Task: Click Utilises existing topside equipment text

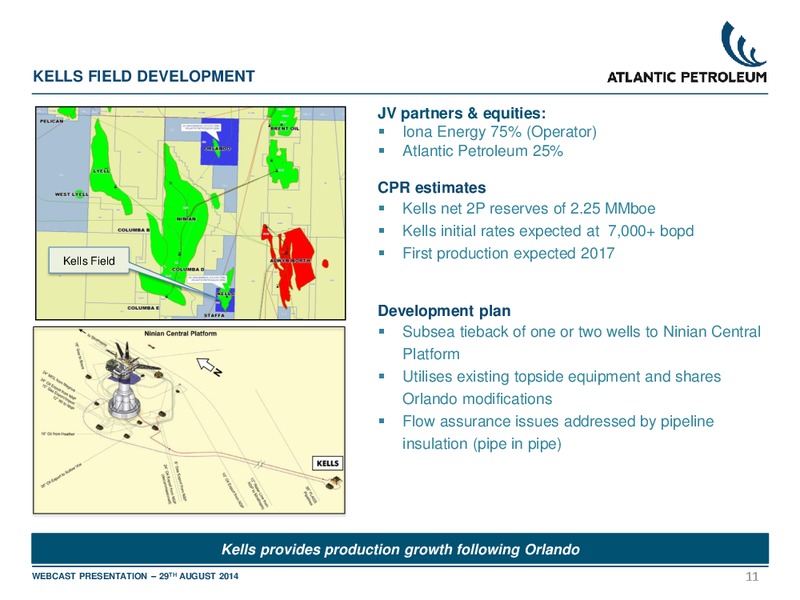Action: [562, 388]
